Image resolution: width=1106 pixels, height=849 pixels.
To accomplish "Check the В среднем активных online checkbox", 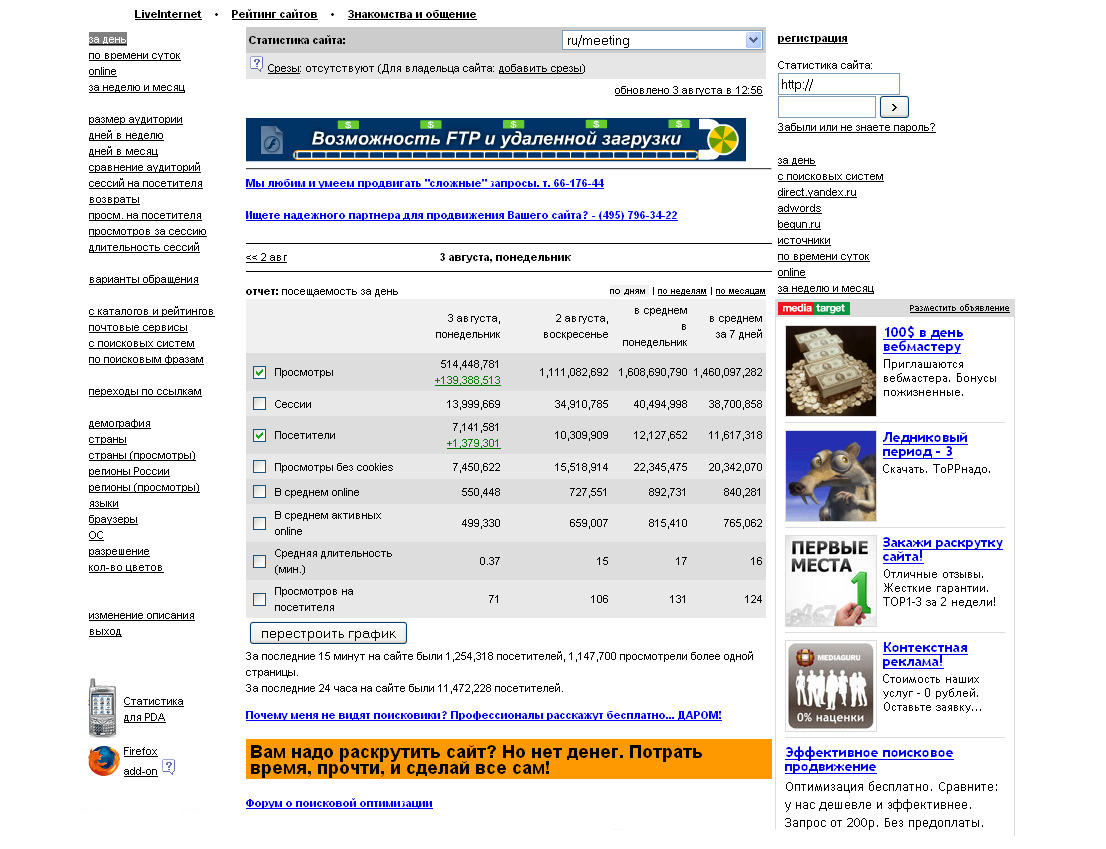I will (x=260, y=523).
